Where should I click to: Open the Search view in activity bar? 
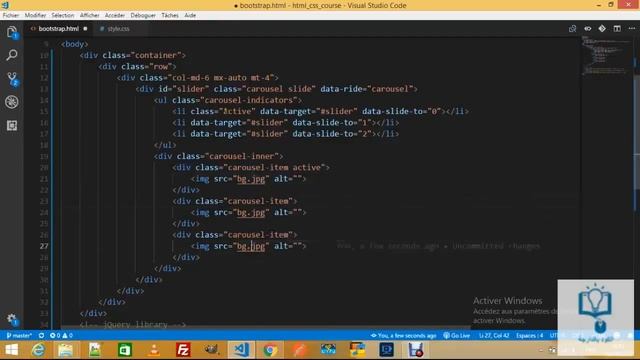pos(12,55)
